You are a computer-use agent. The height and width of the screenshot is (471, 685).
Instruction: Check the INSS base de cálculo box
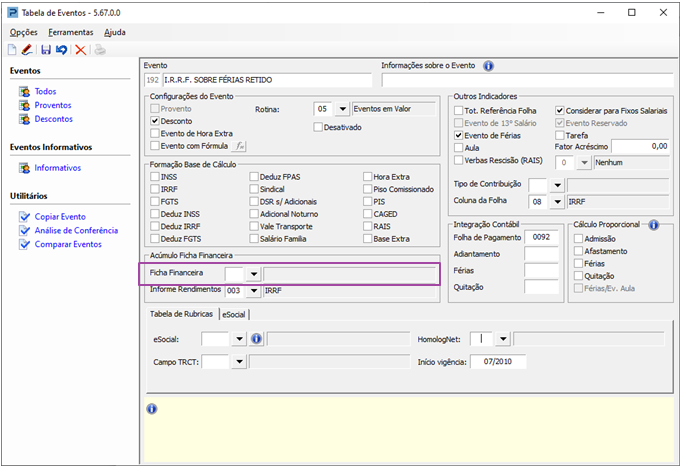155,177
